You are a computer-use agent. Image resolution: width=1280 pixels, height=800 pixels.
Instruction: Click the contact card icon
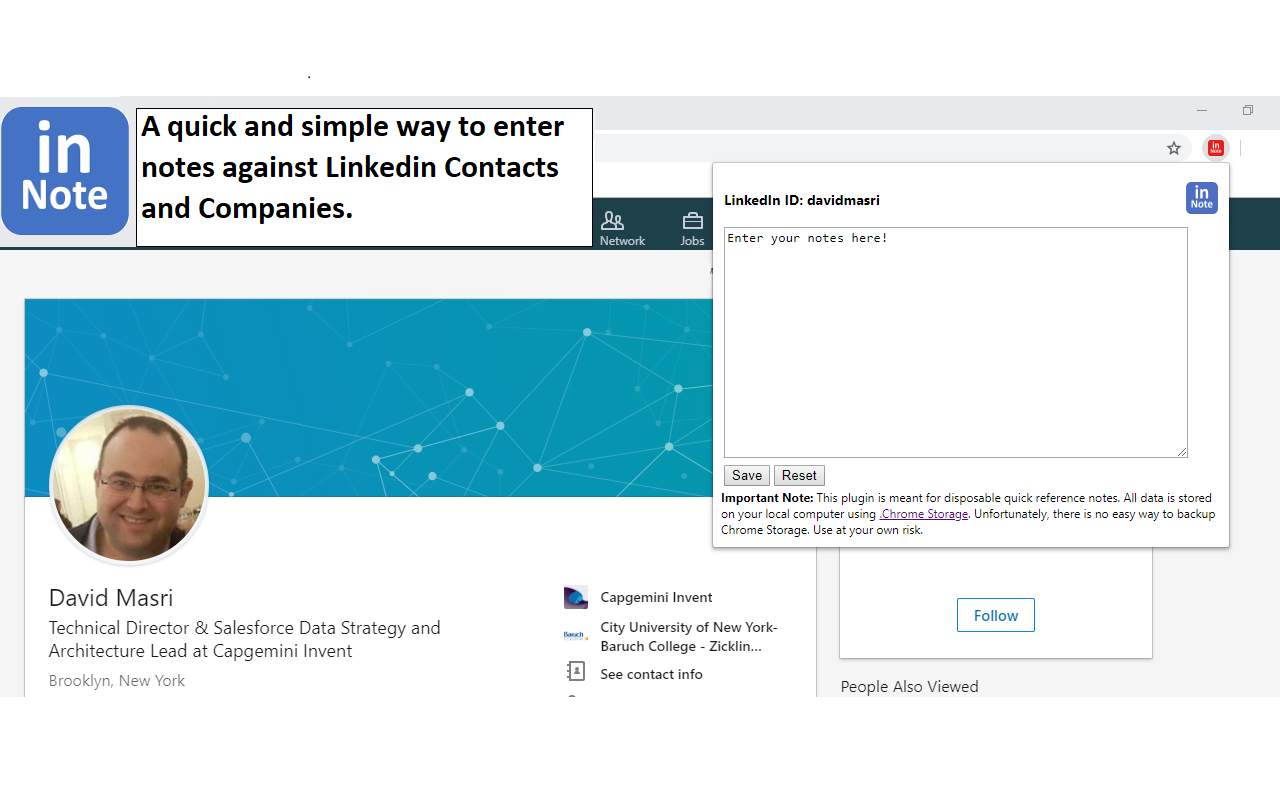tap(576, 672)
